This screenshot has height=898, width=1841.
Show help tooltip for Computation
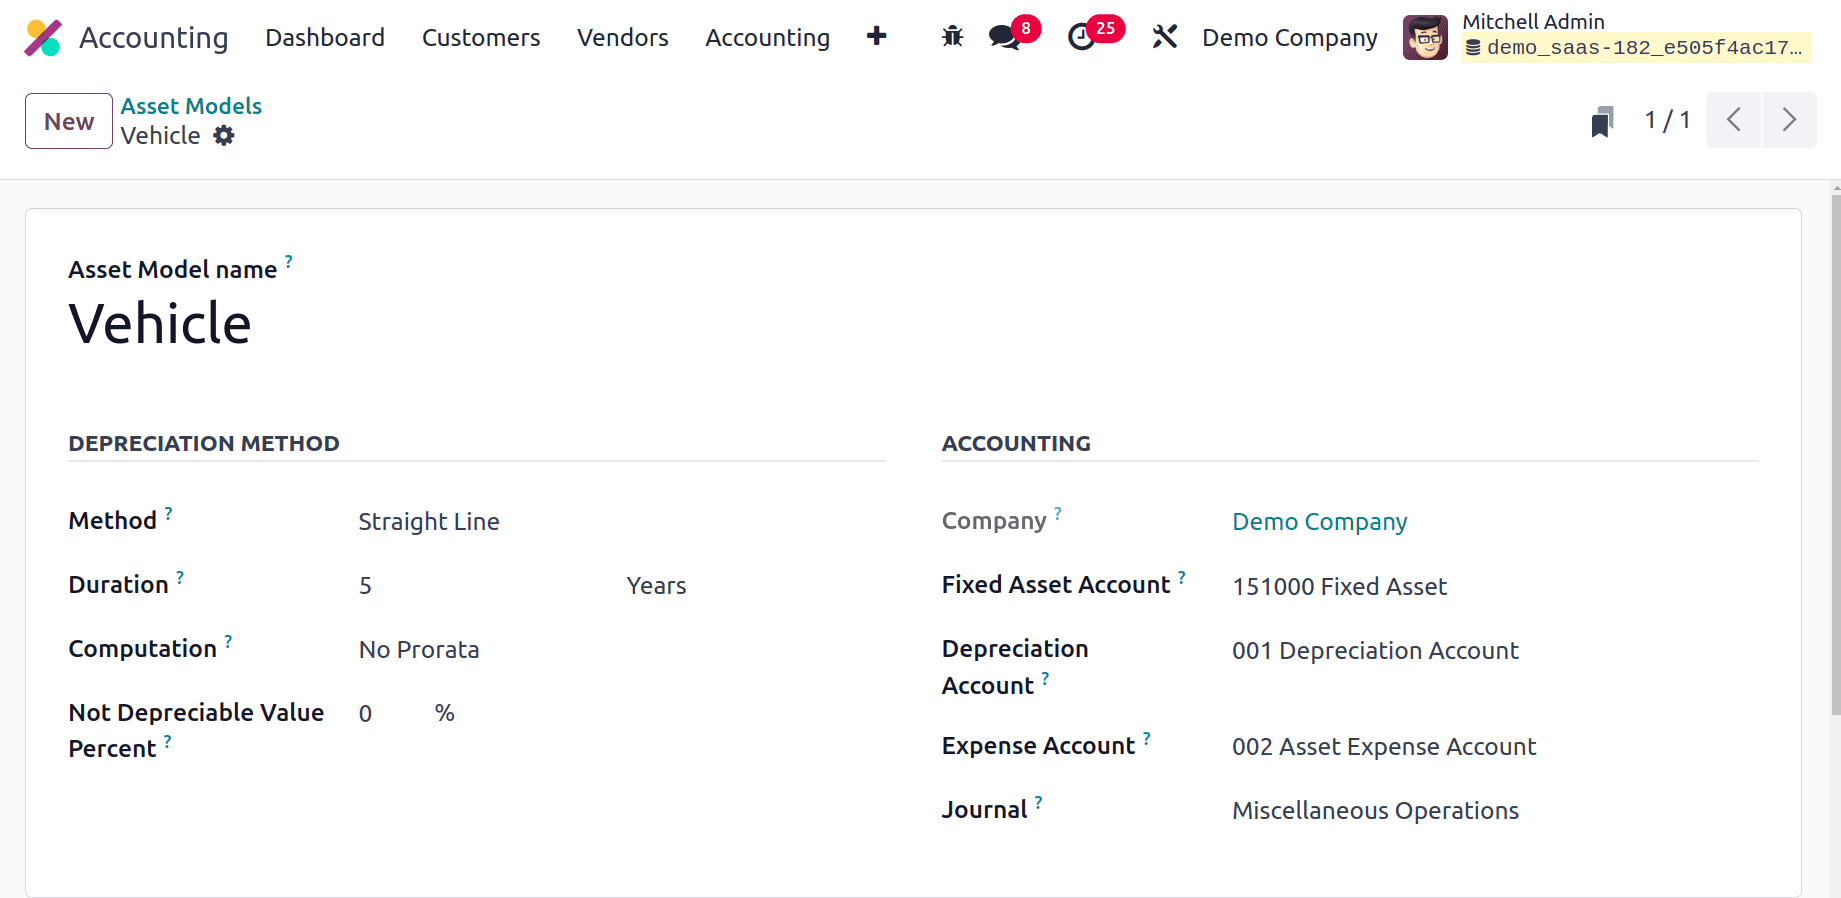tap(228, 641)
